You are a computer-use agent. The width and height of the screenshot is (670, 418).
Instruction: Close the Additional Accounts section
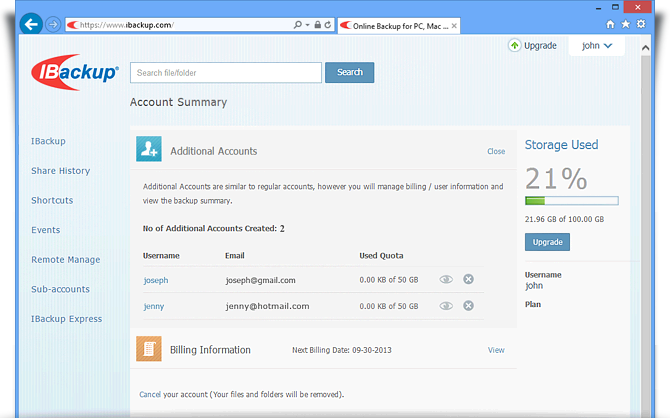[x=496, y=151]
